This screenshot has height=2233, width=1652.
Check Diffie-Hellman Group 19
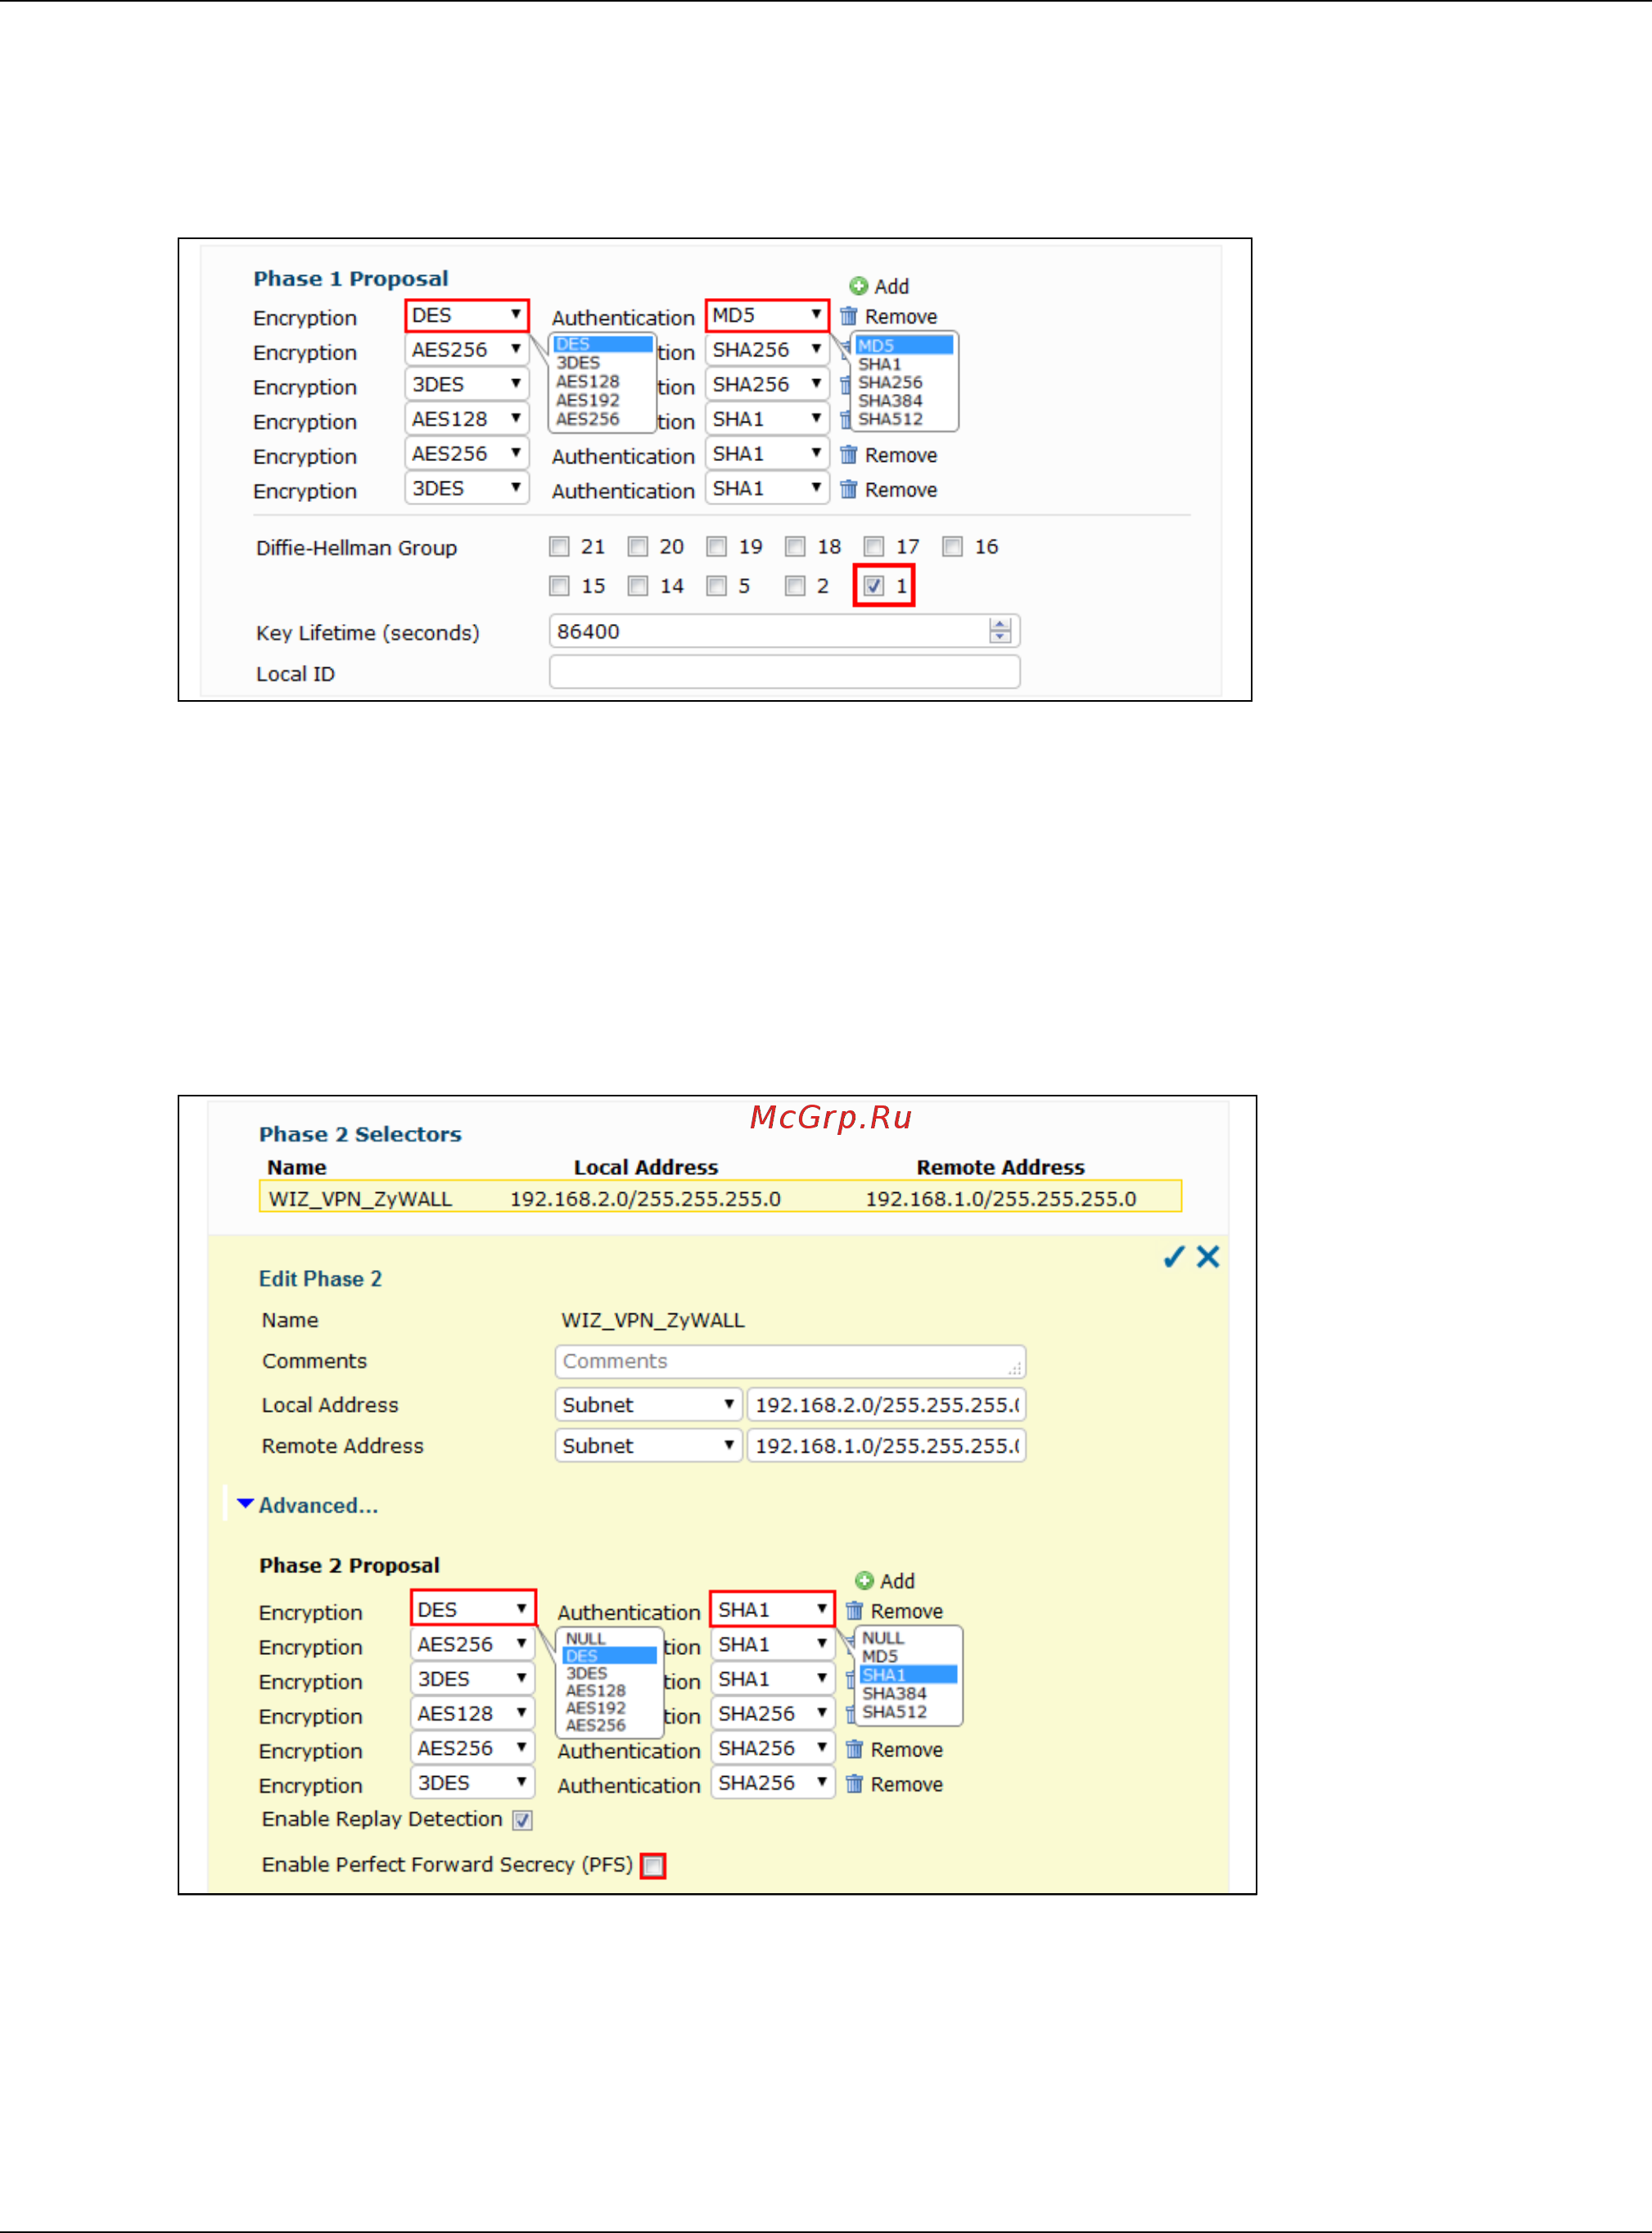(x=716, y=547)
